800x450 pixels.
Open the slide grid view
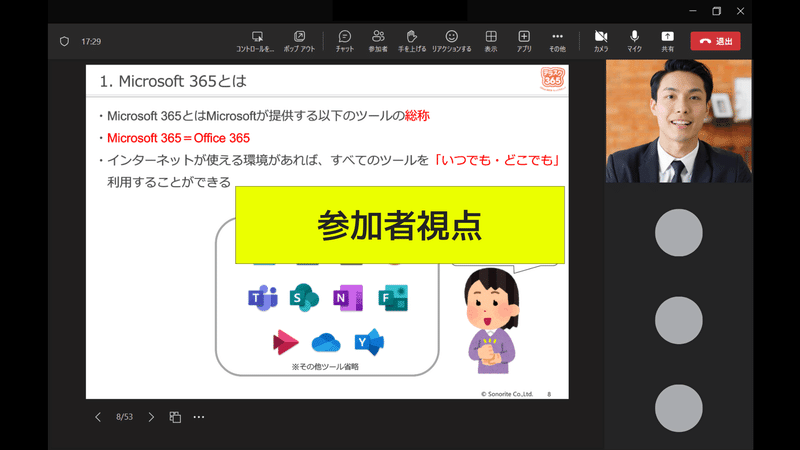pos(175,417)
